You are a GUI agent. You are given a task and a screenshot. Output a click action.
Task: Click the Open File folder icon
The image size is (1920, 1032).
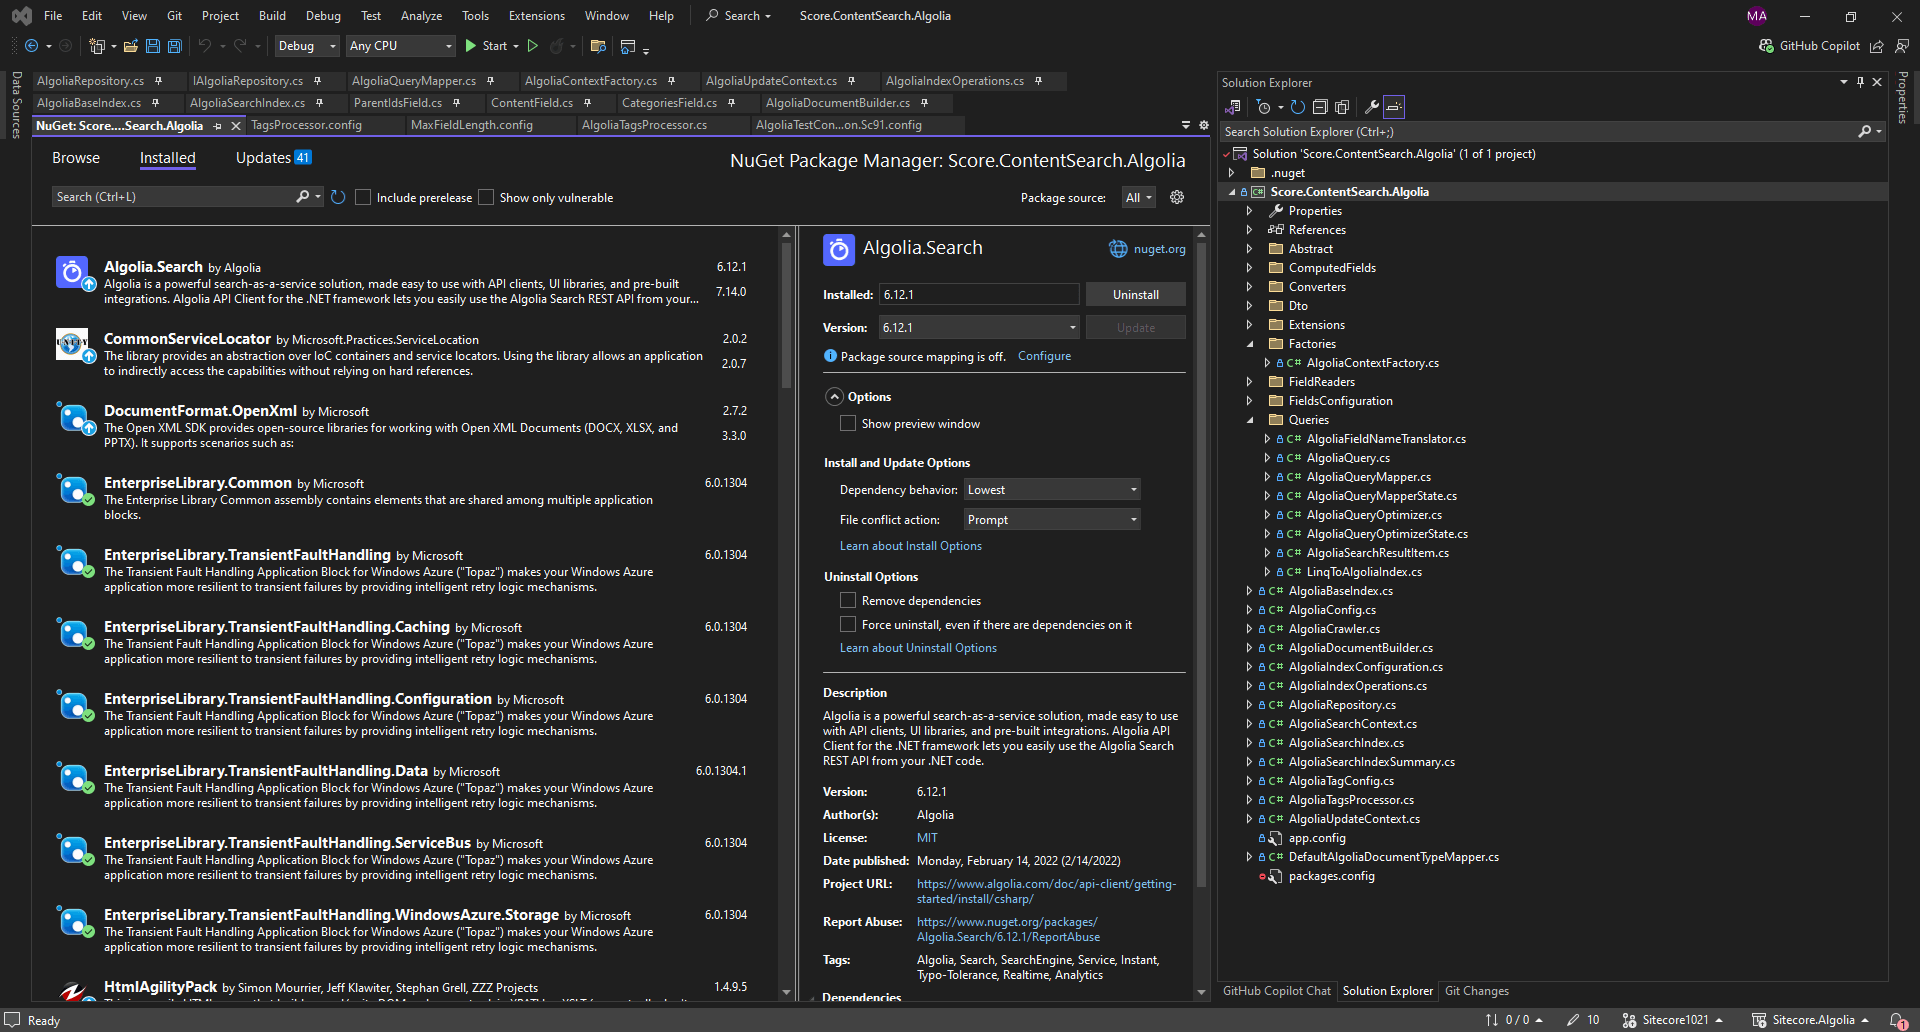130,46
